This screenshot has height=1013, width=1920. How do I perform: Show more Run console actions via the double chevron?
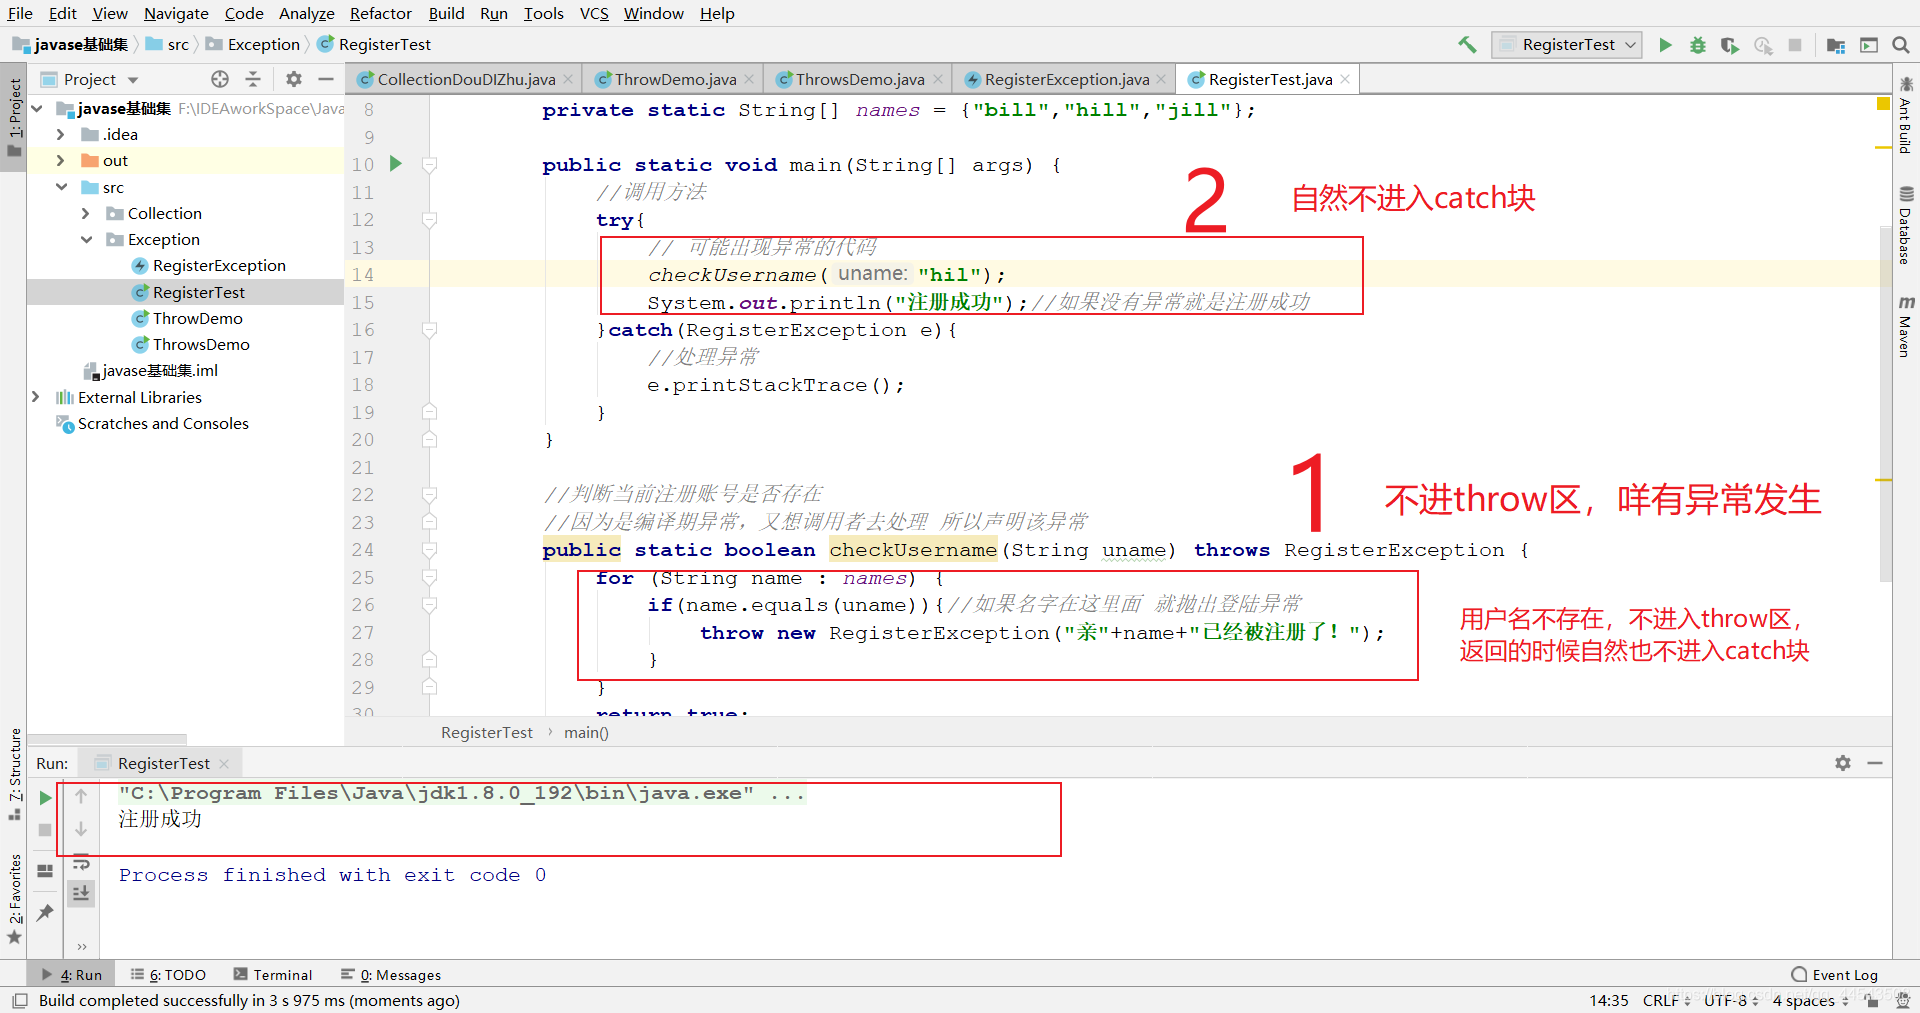[x=81, y=946]
